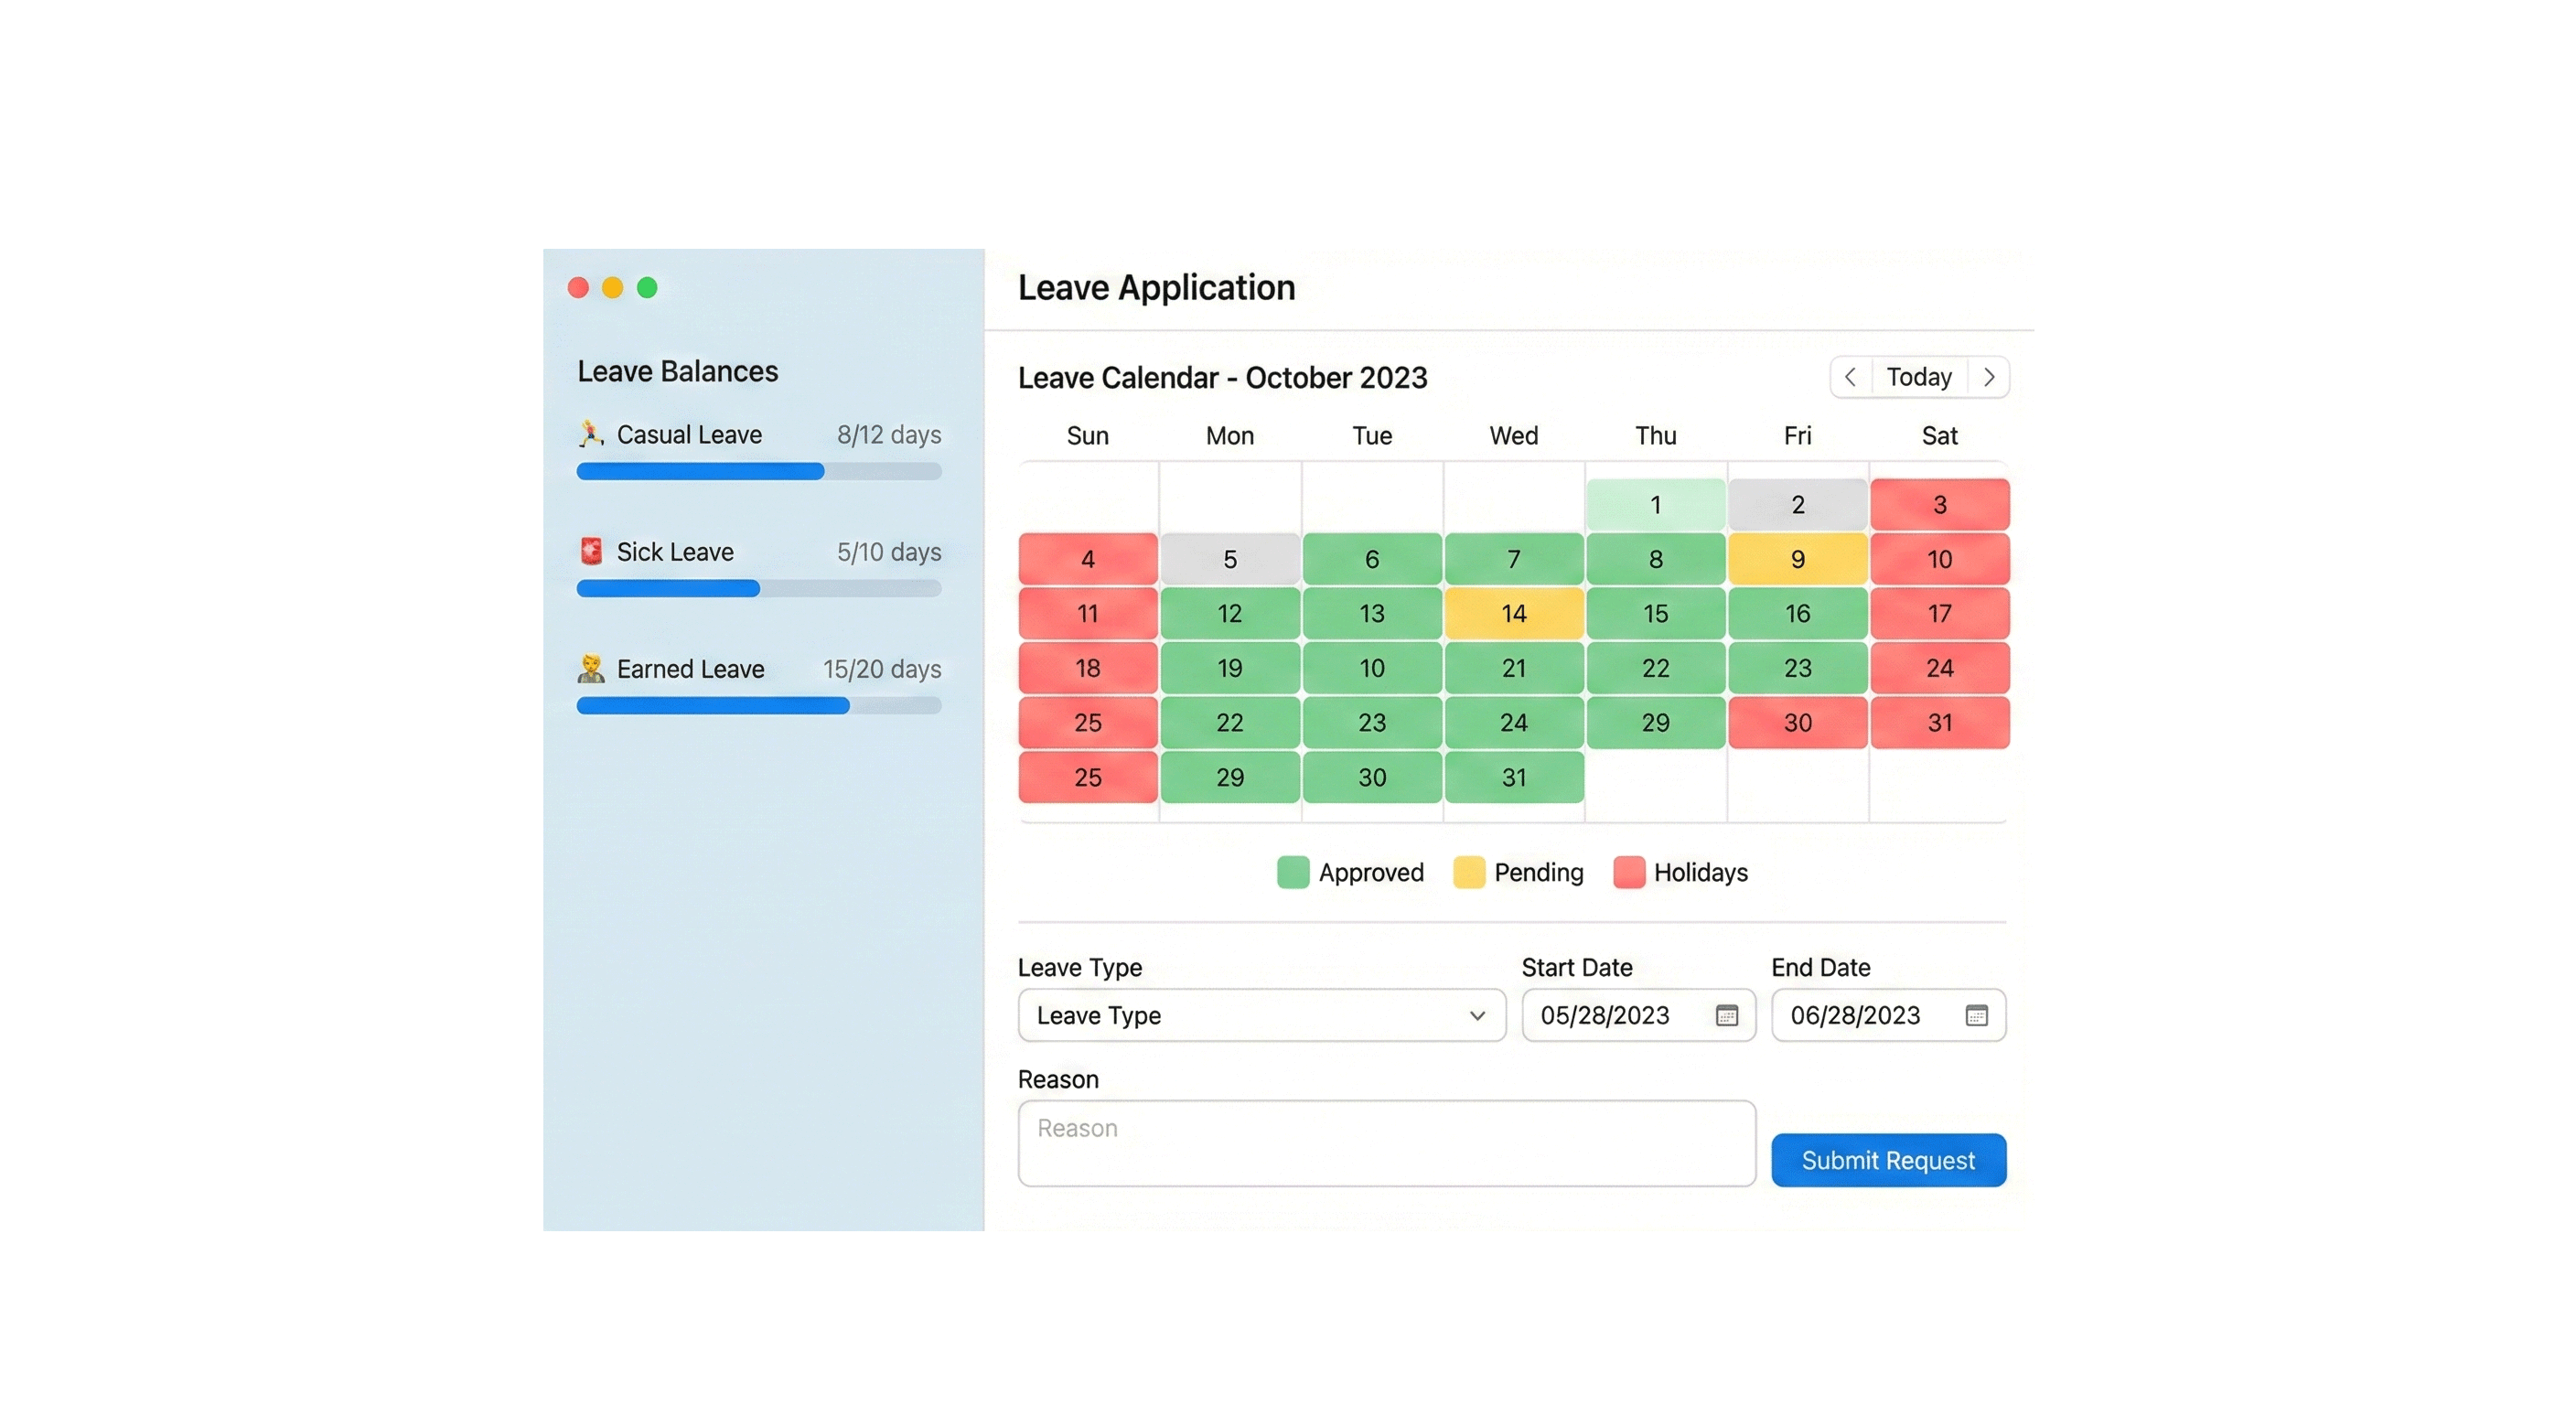Focus the Reason text field
2576x1405 pixels.
(x=1386, y=1143)
